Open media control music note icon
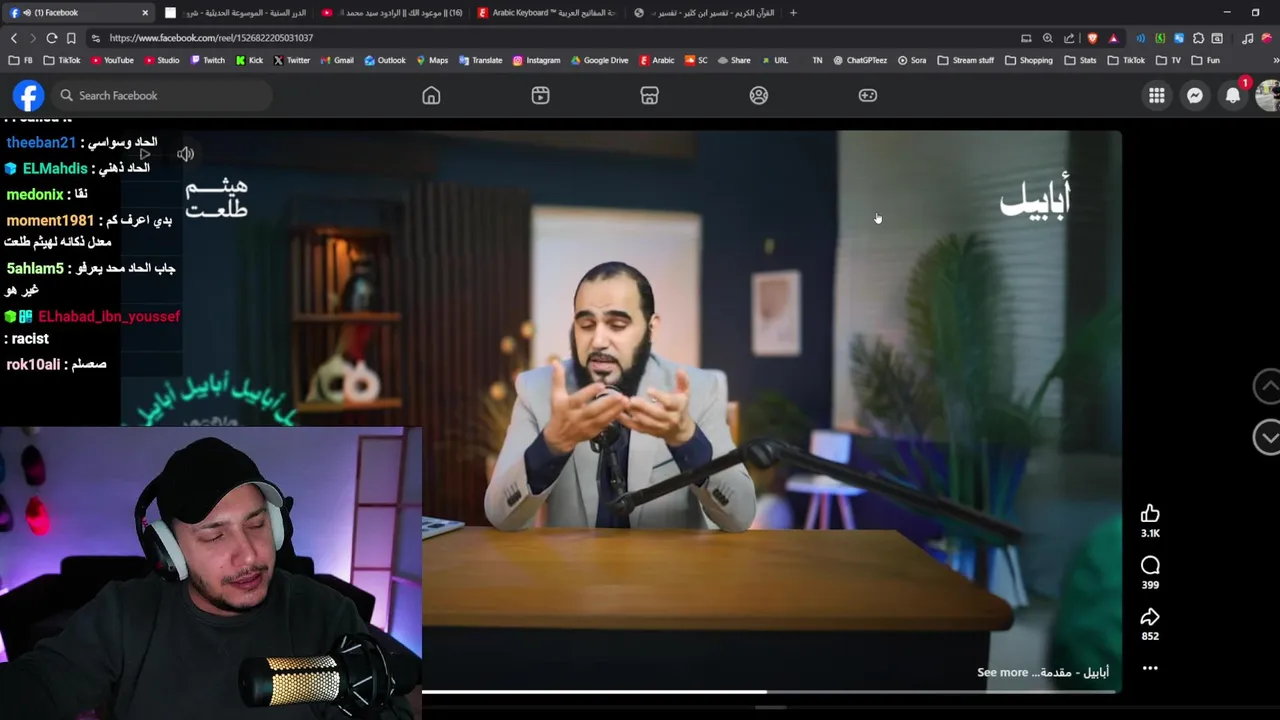 [1247, 38]
